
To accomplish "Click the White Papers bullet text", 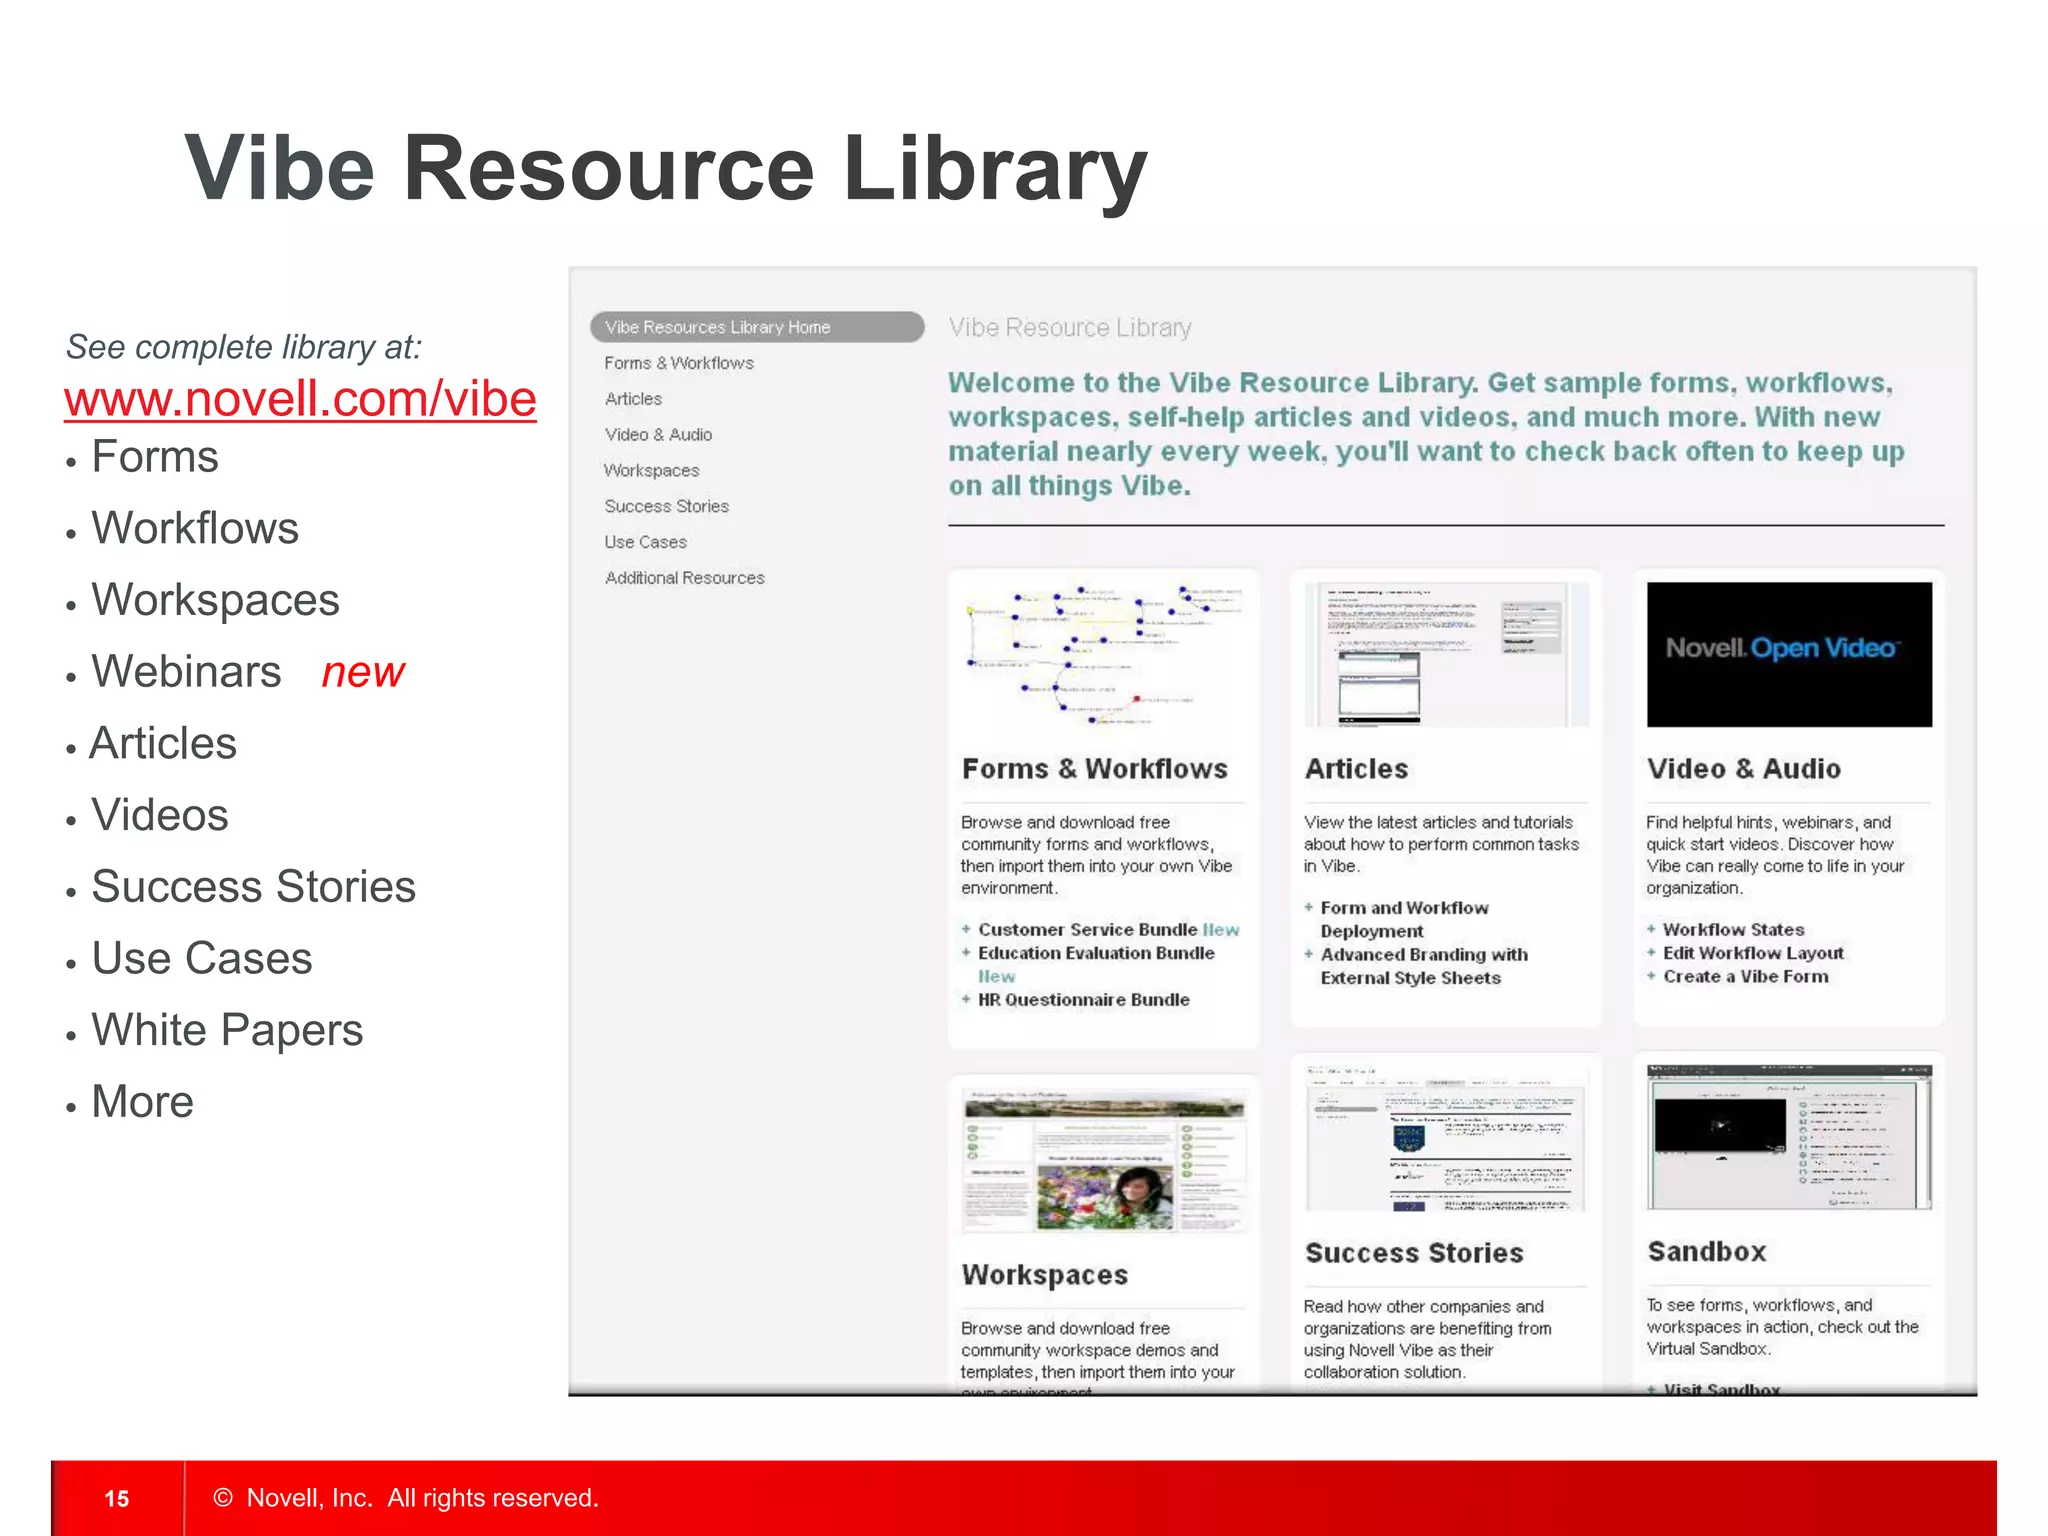I will [227, 1031].
